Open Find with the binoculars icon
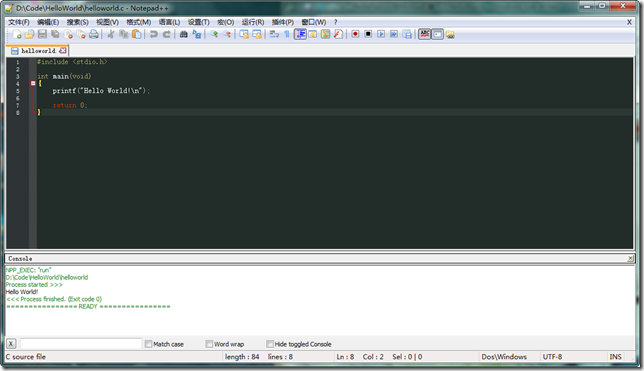The width and height of the screenshot is (644, 371). [x=184, y=35]
